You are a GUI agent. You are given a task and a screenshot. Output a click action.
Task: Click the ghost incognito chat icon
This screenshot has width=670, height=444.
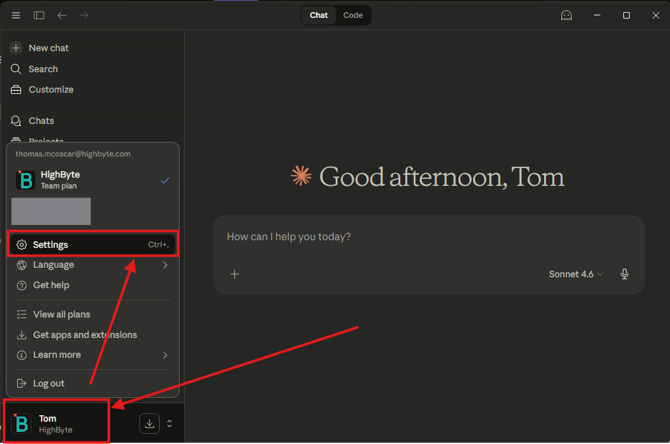tap(566, 15)
